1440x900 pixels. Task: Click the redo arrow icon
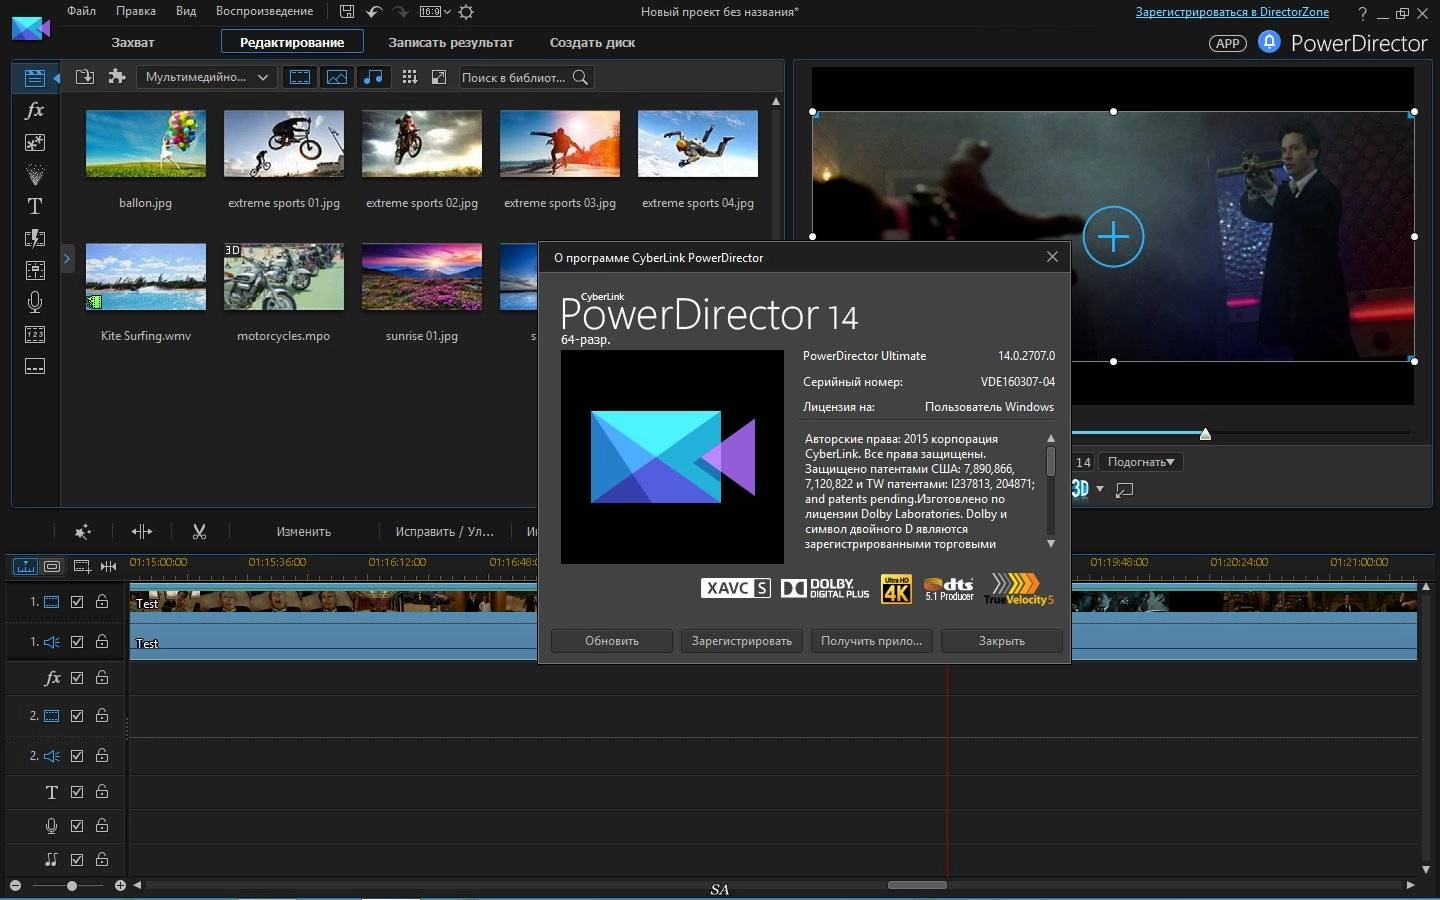click(x=400, y=12)
